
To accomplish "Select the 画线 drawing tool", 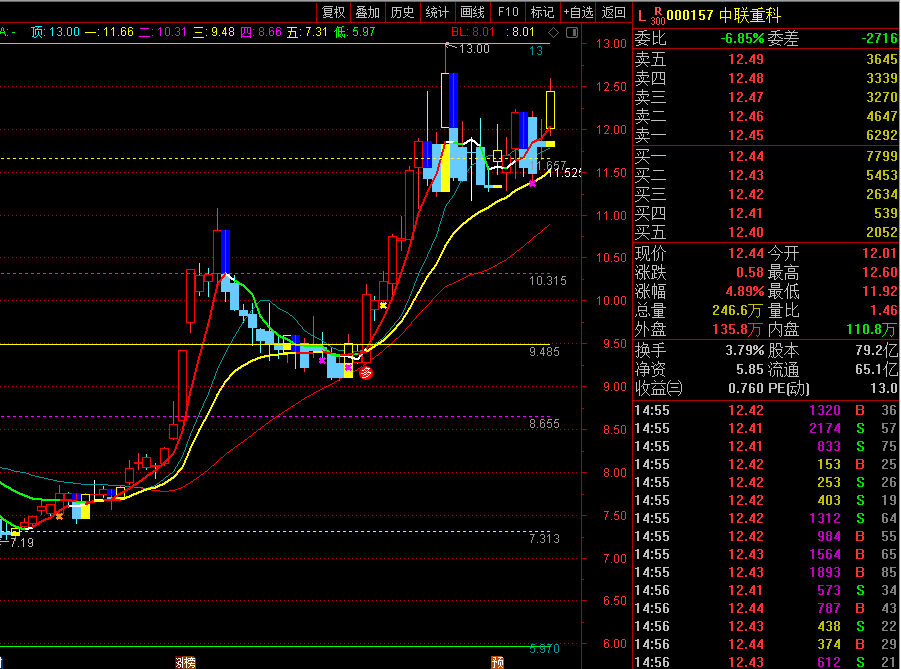I will point(472,12).
